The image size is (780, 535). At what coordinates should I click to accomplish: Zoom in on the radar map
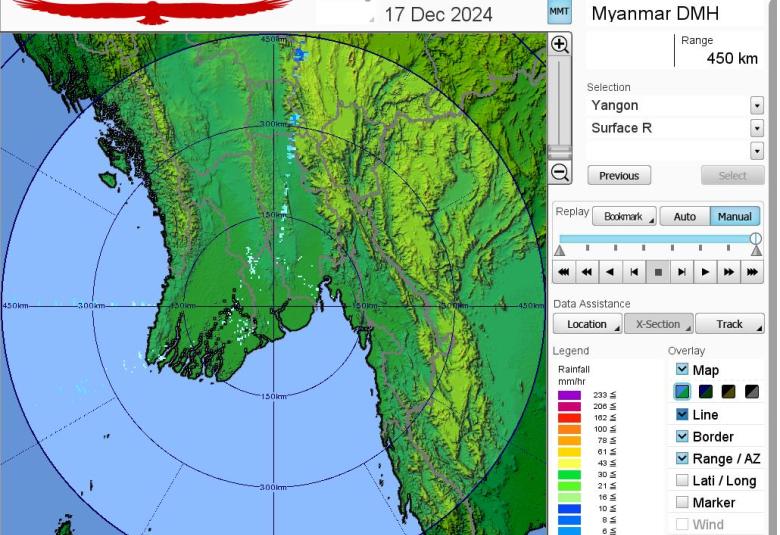(x=560, y=45)
